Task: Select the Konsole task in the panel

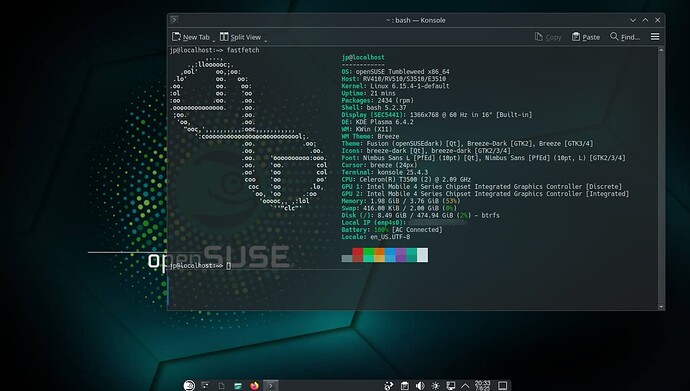Action: point(271,385)
